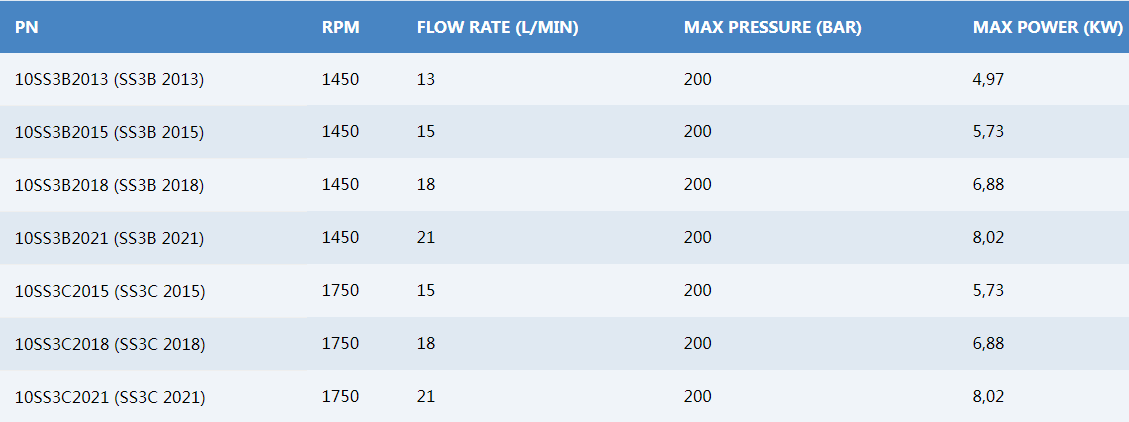Click the 1450 RPM value for 10SS3B2015
Image resolution: width=1129 pixels, height=422 pixels.
click(x=341, y=132)
